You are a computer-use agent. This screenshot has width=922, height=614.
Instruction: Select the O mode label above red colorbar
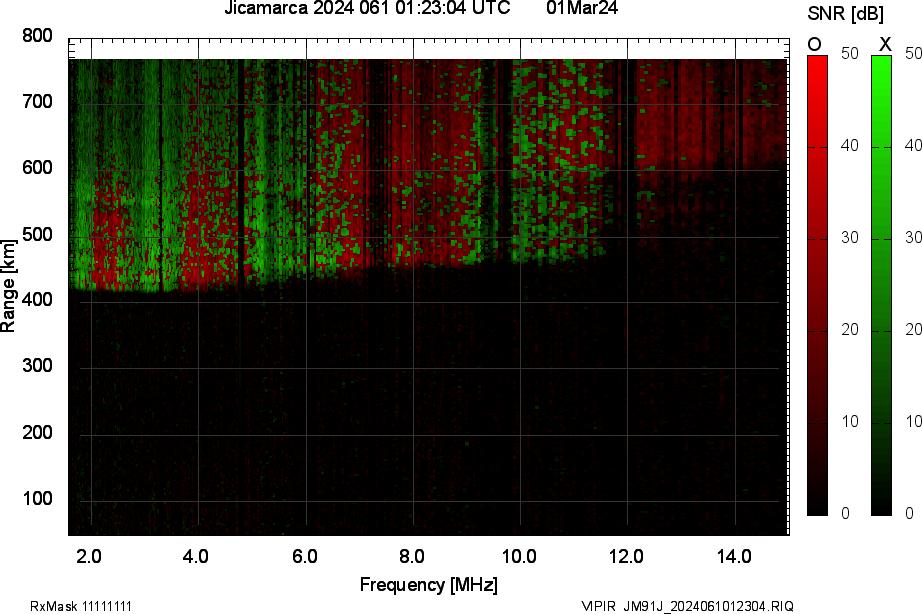click(x=815, y=44)
